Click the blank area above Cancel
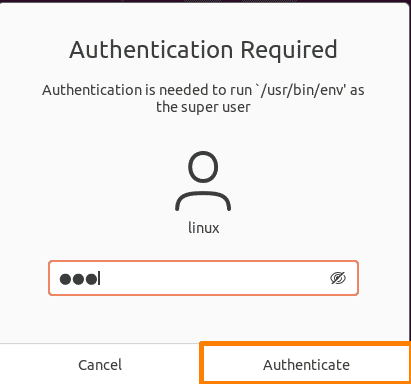Image resolution: width=411 pixels, height=384 pixels. click(100, 320)
